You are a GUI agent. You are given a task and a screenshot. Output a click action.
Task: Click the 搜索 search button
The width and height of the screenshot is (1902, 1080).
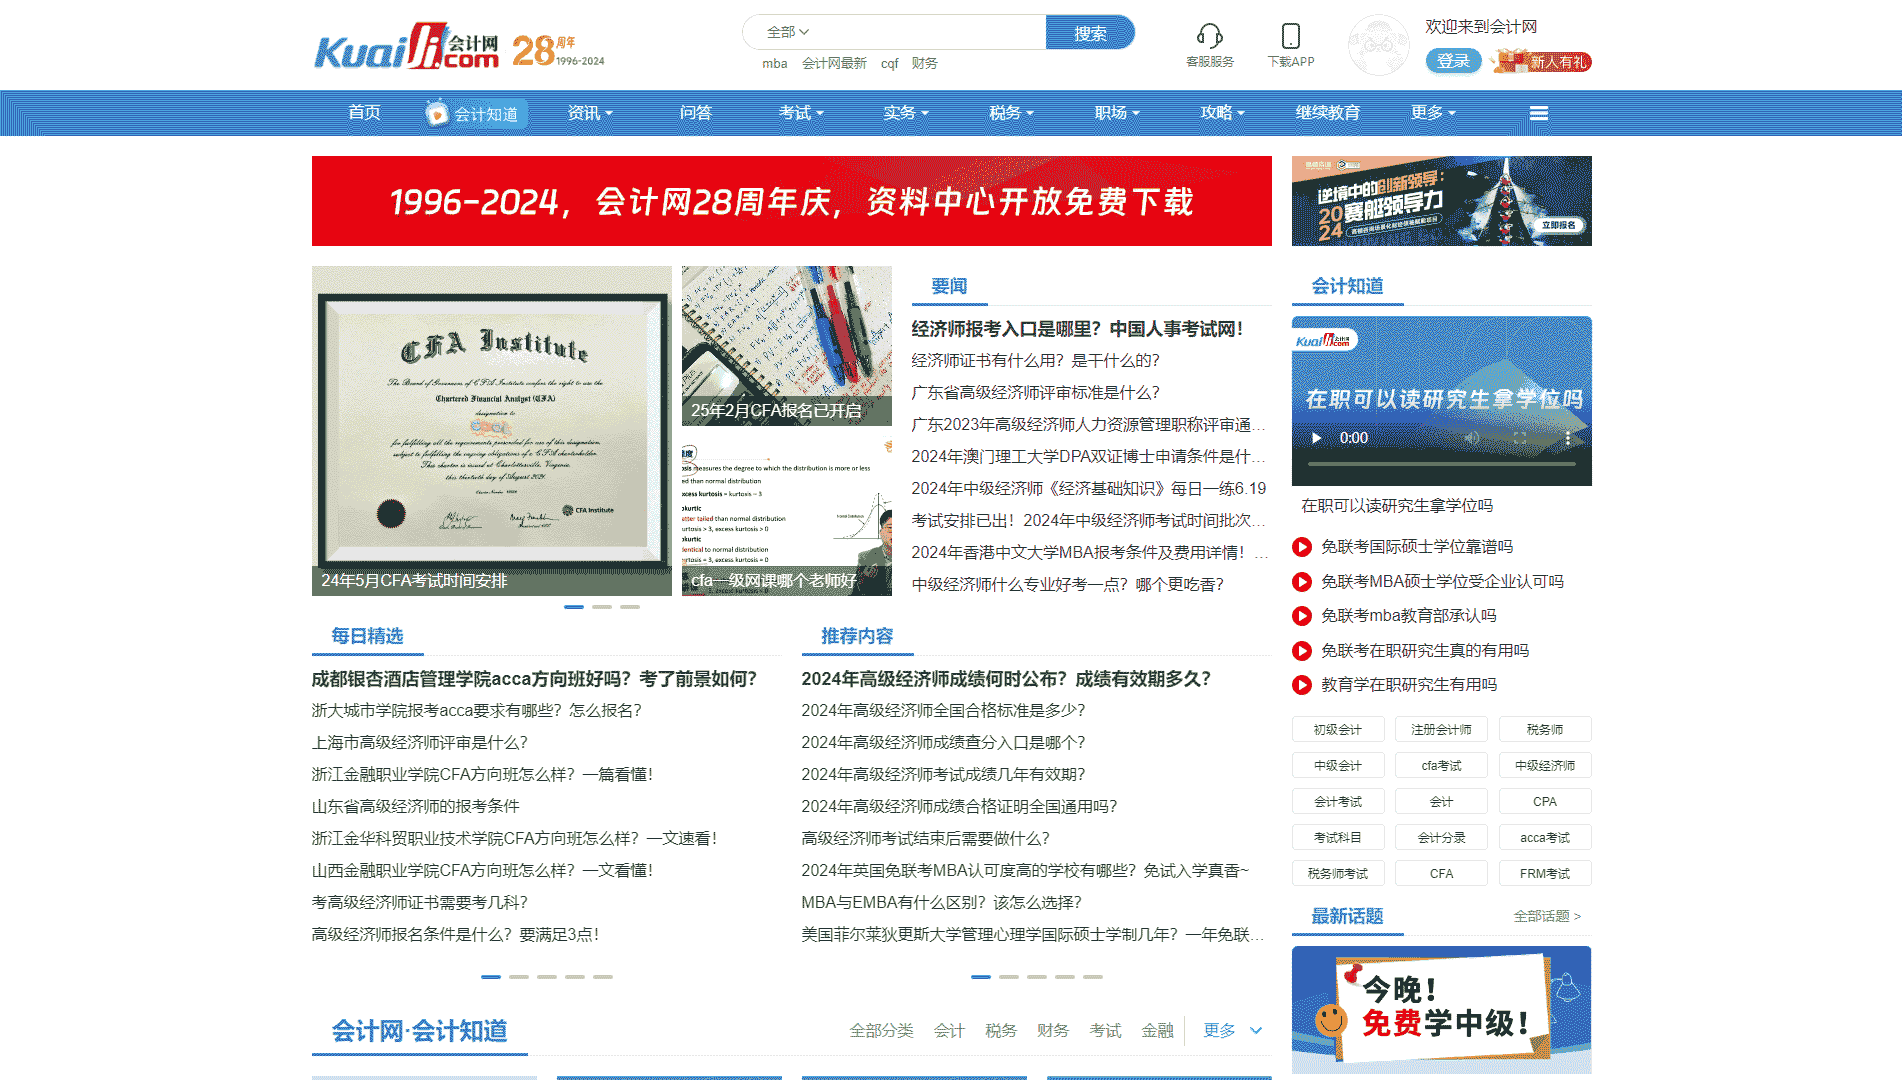1090,33
